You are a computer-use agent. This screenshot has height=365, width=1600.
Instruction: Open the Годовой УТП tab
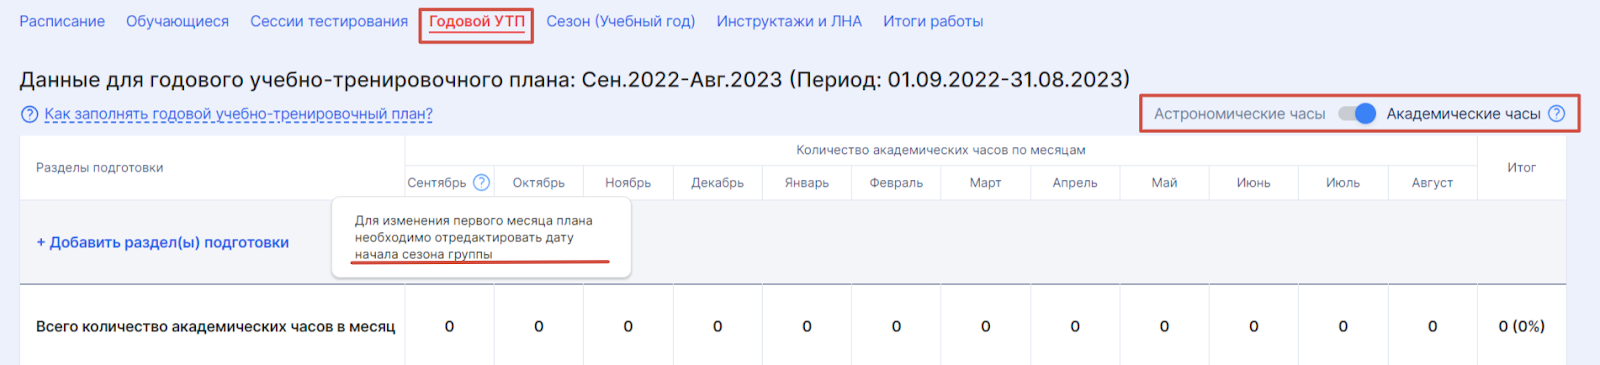(477, 21)
